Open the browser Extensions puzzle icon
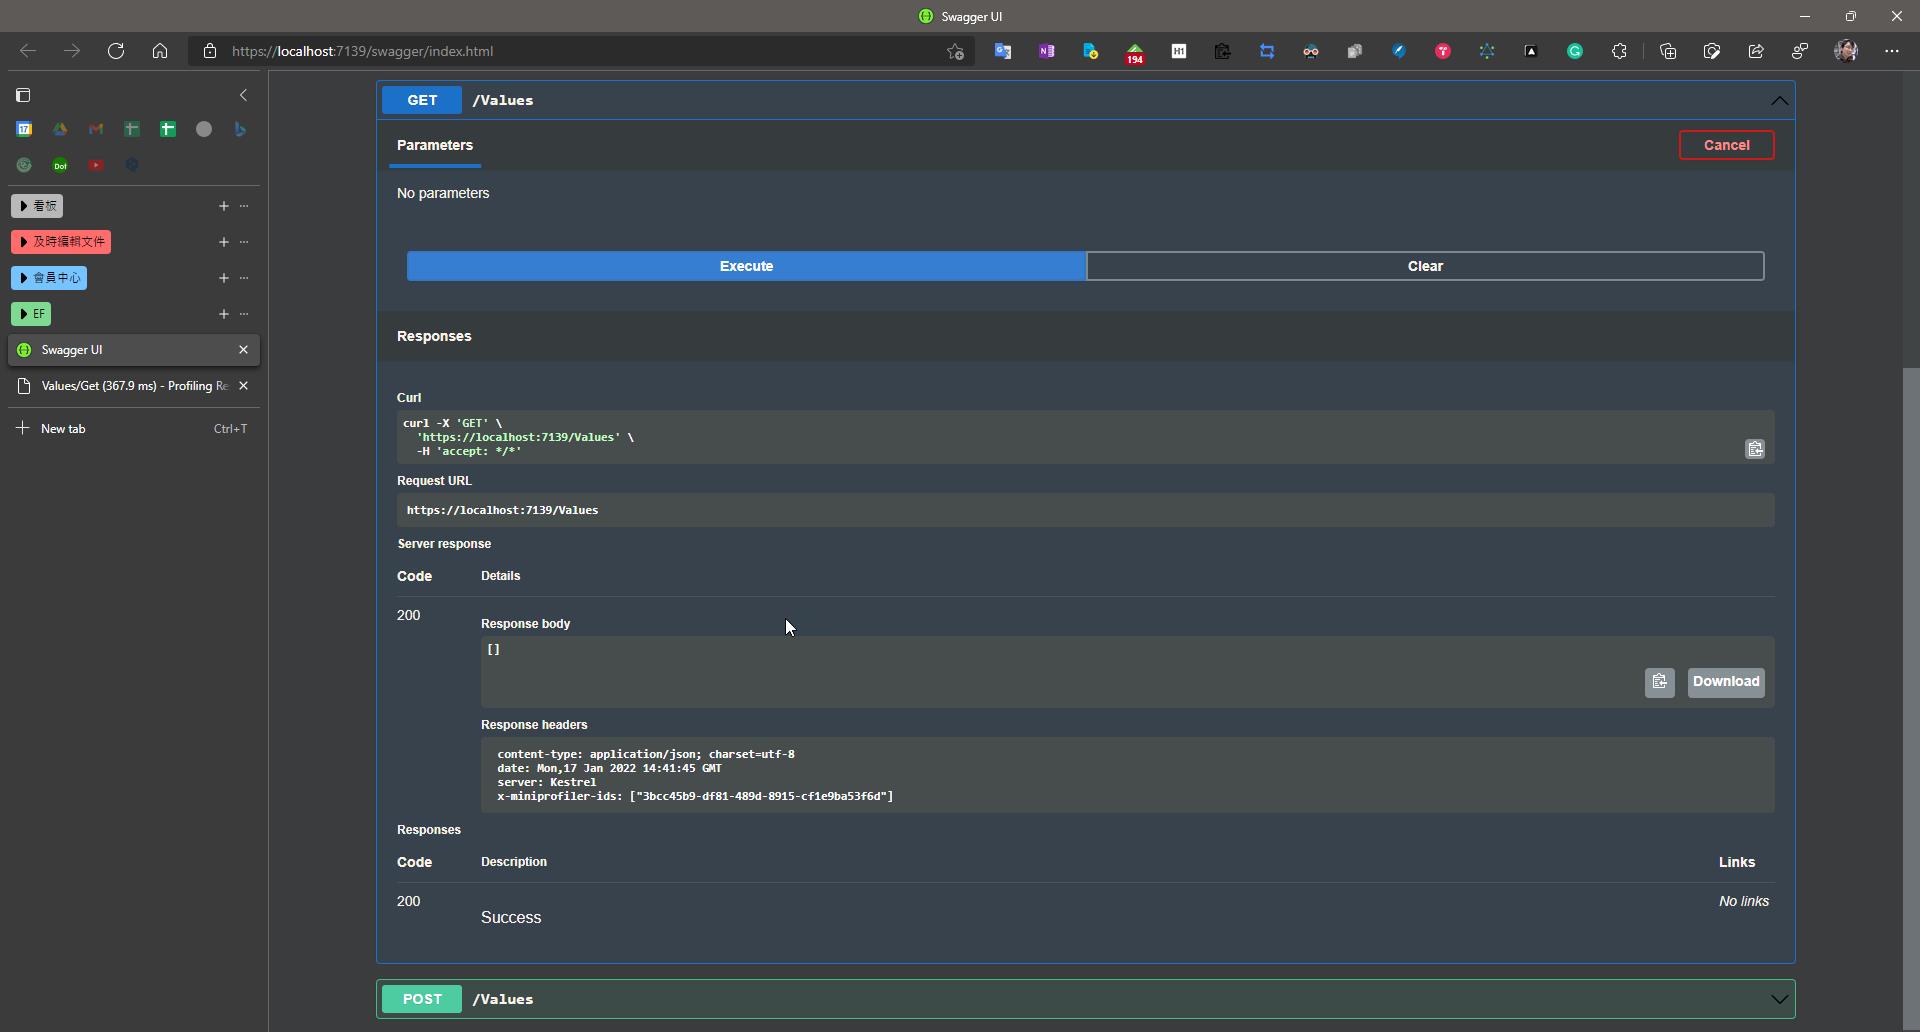1920x1032 pixels. [x=1619, y=51]
